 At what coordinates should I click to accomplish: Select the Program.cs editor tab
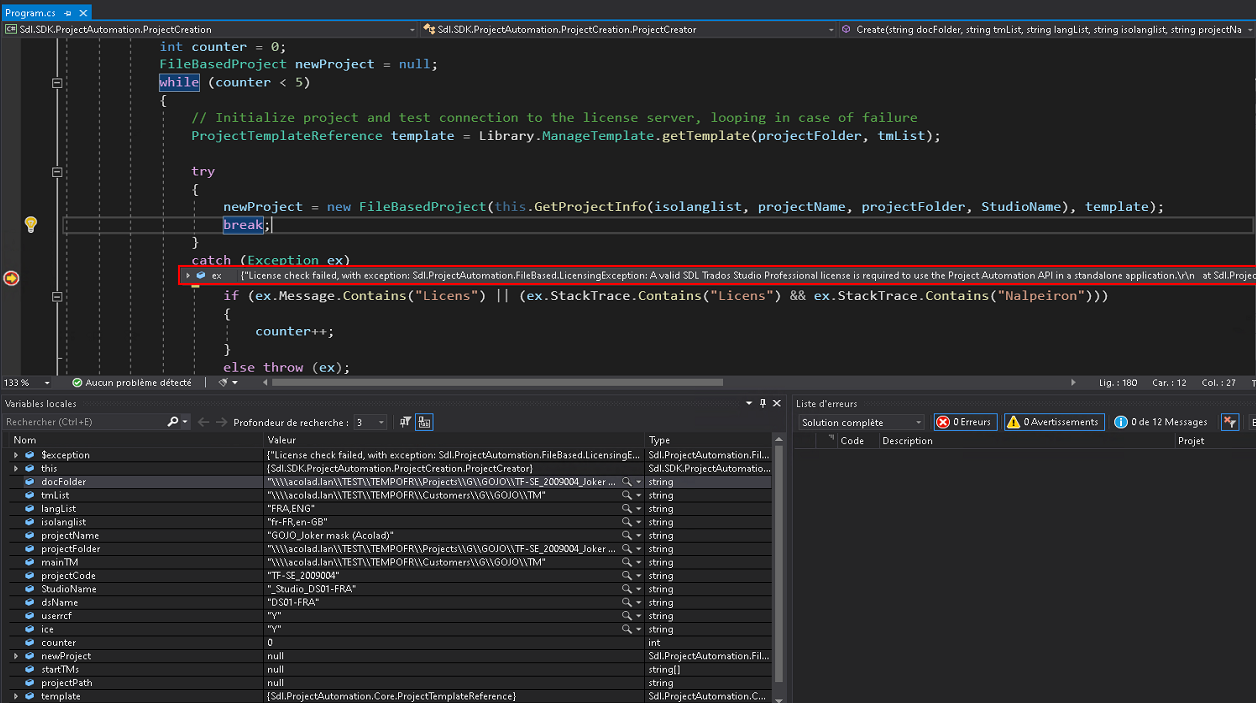[x=30, y=13]
